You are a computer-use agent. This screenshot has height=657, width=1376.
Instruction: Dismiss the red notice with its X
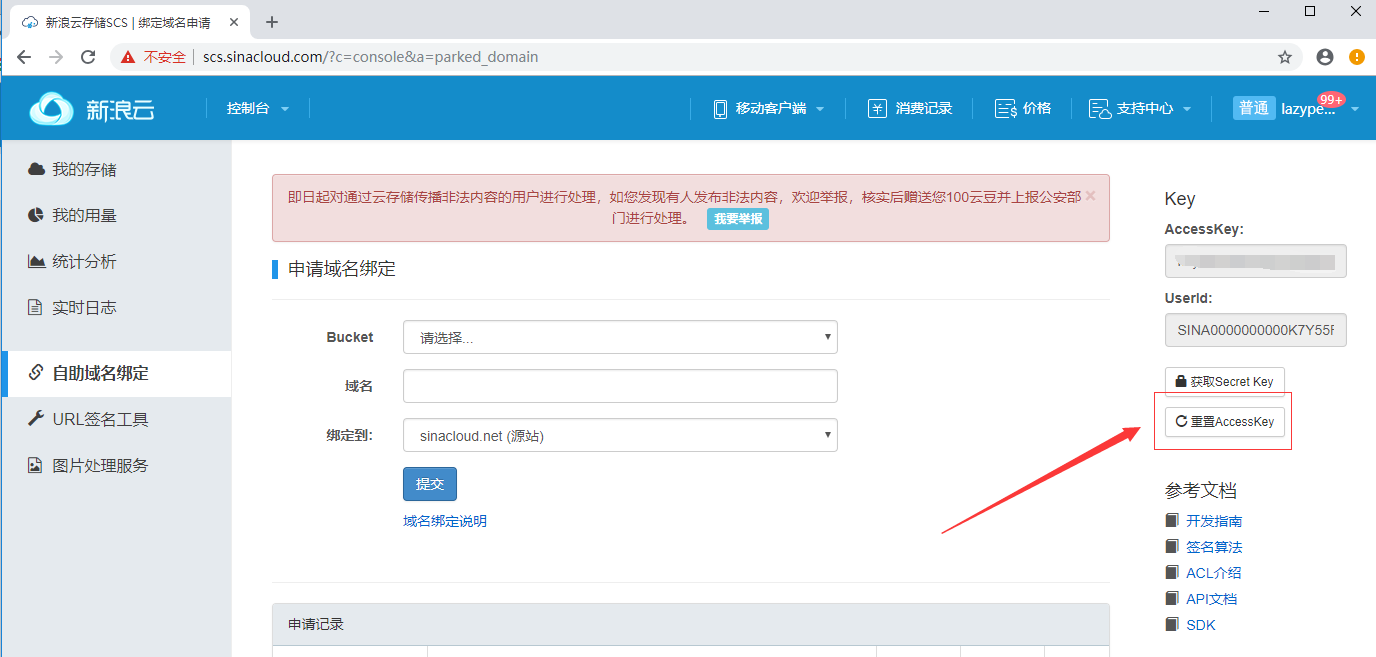[1090, 196]
